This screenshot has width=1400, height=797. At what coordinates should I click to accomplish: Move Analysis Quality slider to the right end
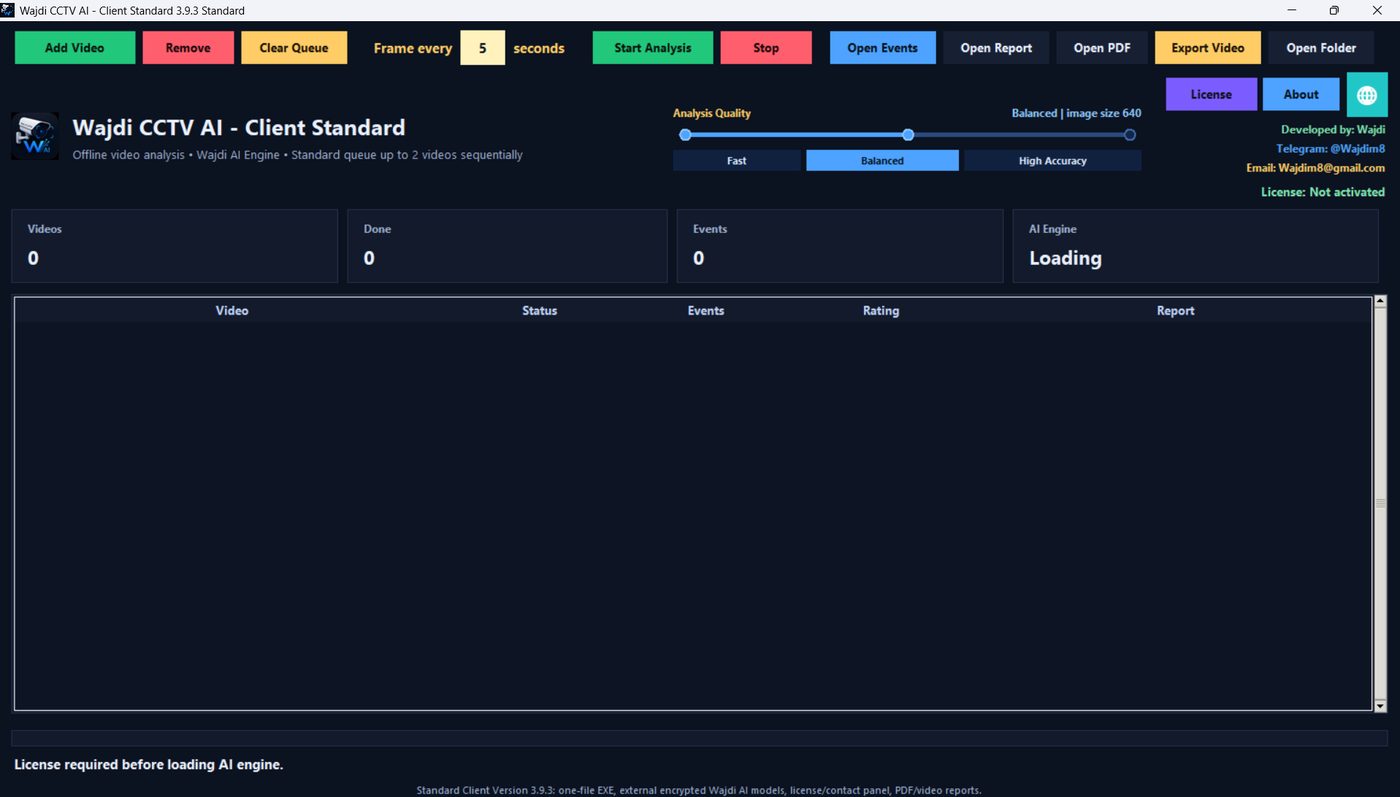[x=1130, y=135]
